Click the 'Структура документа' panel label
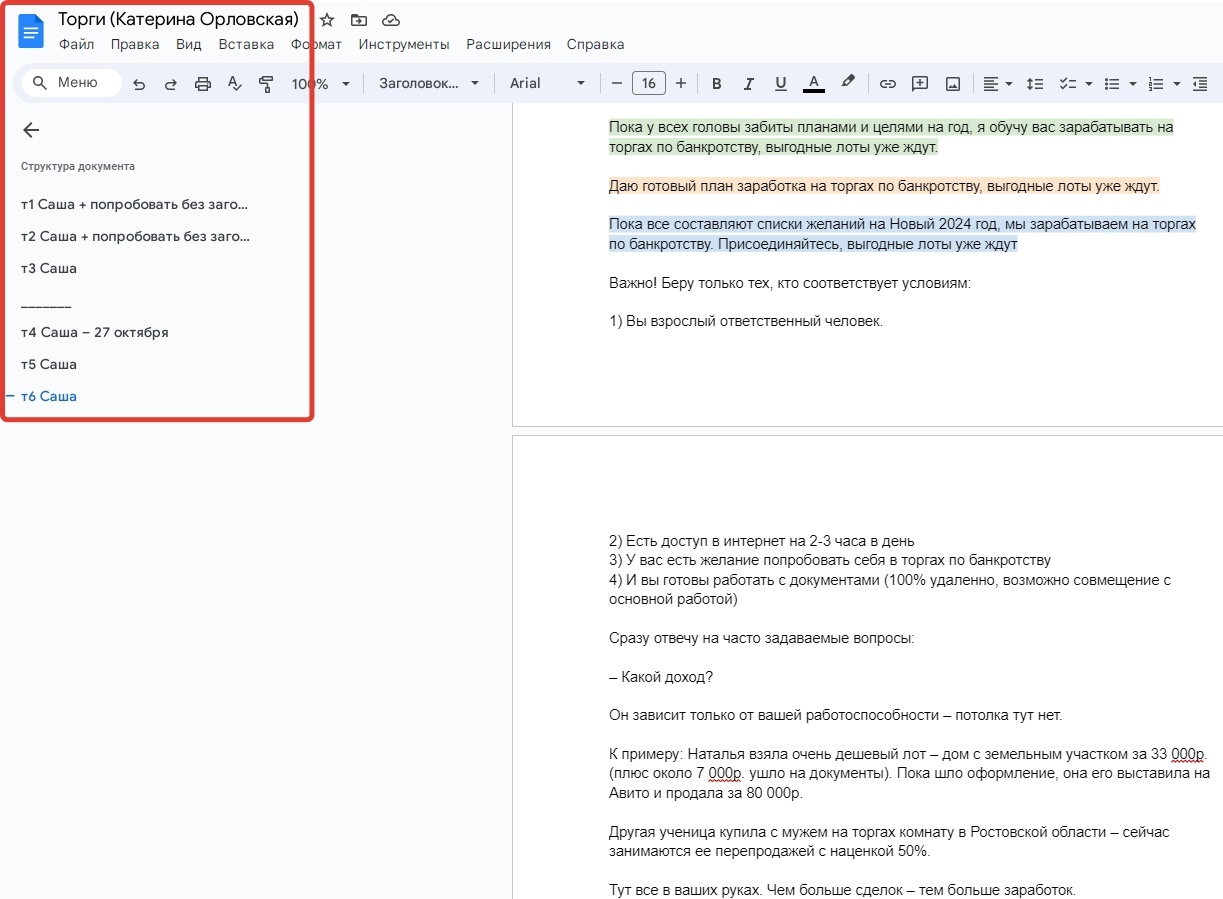The image size is (1223, 899). point(78,166)
